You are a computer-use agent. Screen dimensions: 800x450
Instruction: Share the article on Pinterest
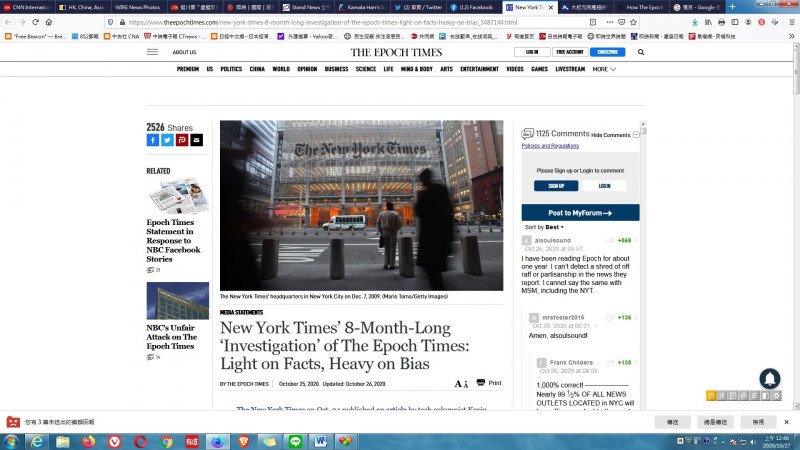(x=182, y=140)
